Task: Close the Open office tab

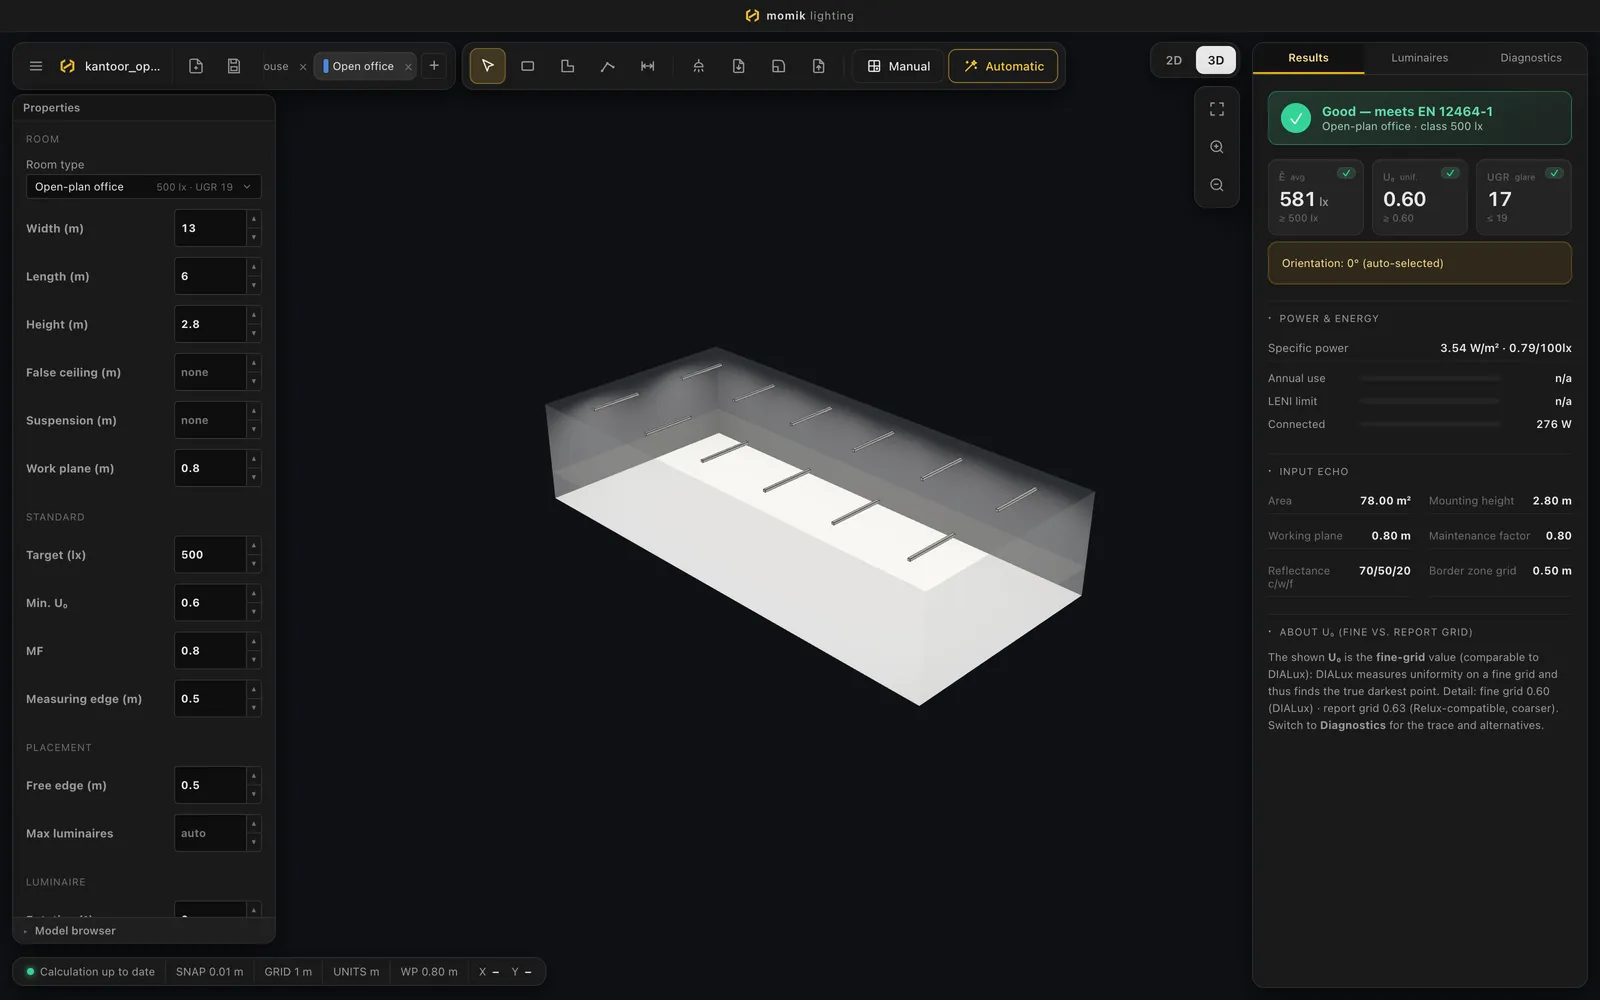Action: point(408,67)
